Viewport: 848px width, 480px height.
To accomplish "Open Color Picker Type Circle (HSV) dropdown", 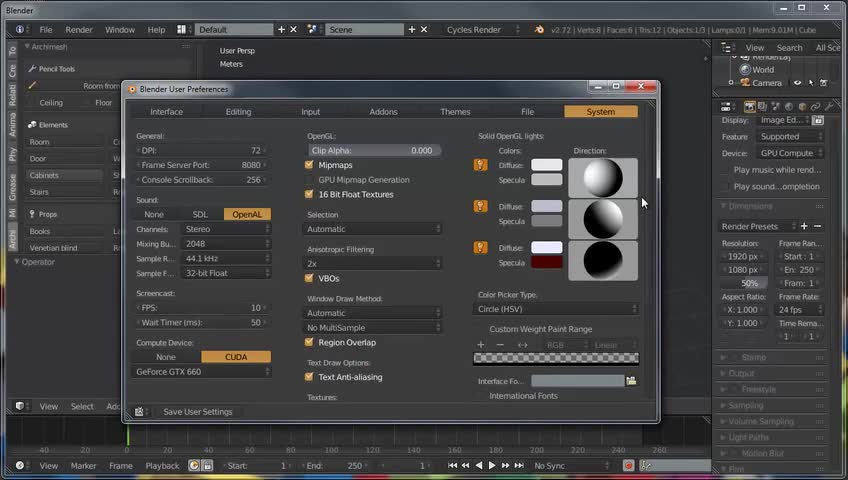I will point(556,309).
